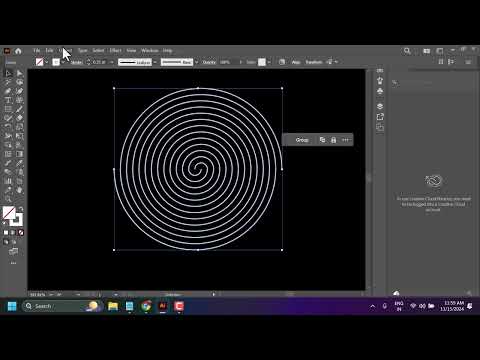Open more options in contextual task bar

[x=345, y=140]
